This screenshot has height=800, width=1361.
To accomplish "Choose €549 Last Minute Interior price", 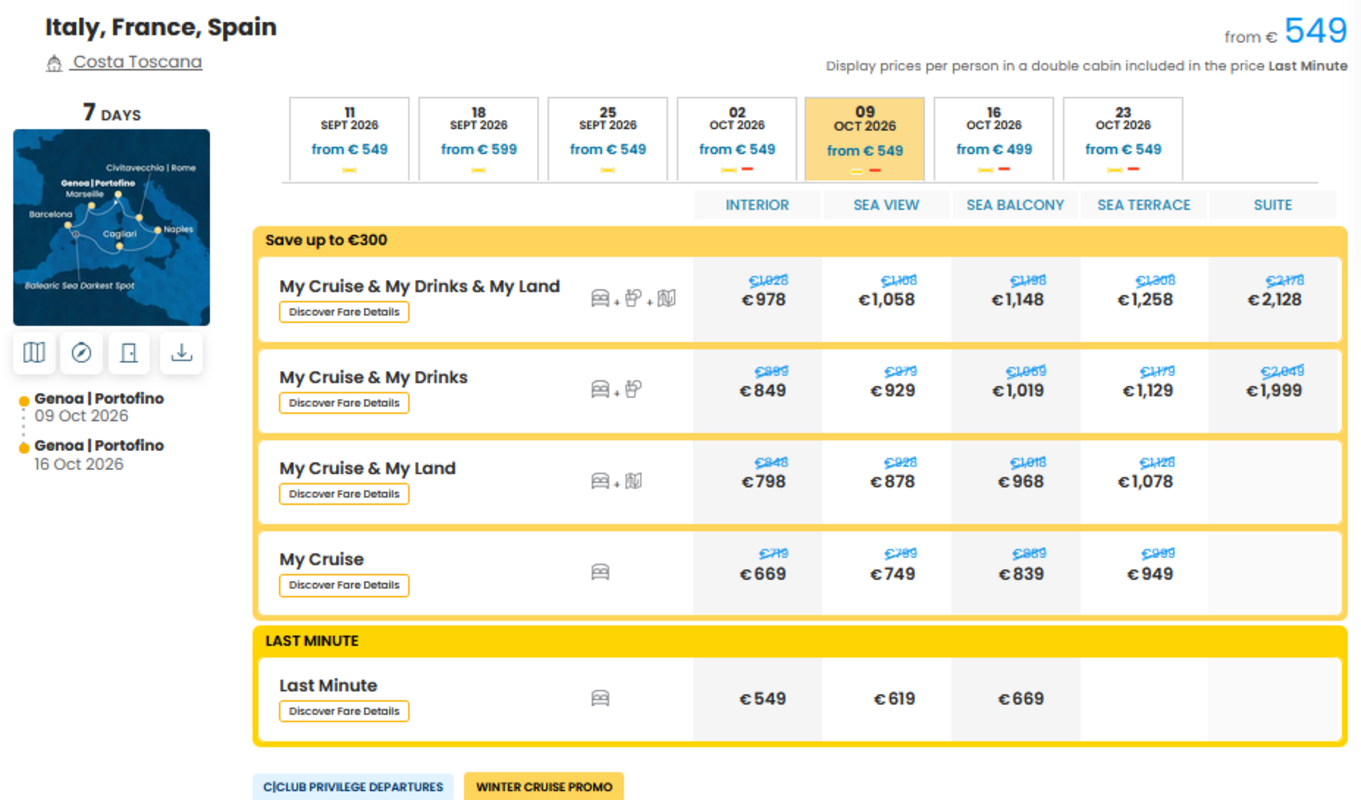I will point(763,699).
